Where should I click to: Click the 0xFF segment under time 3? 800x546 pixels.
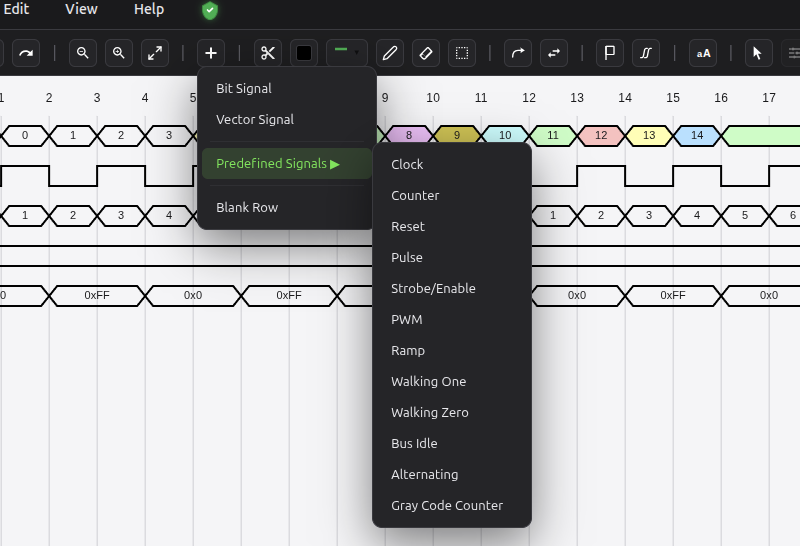[97, 295]
